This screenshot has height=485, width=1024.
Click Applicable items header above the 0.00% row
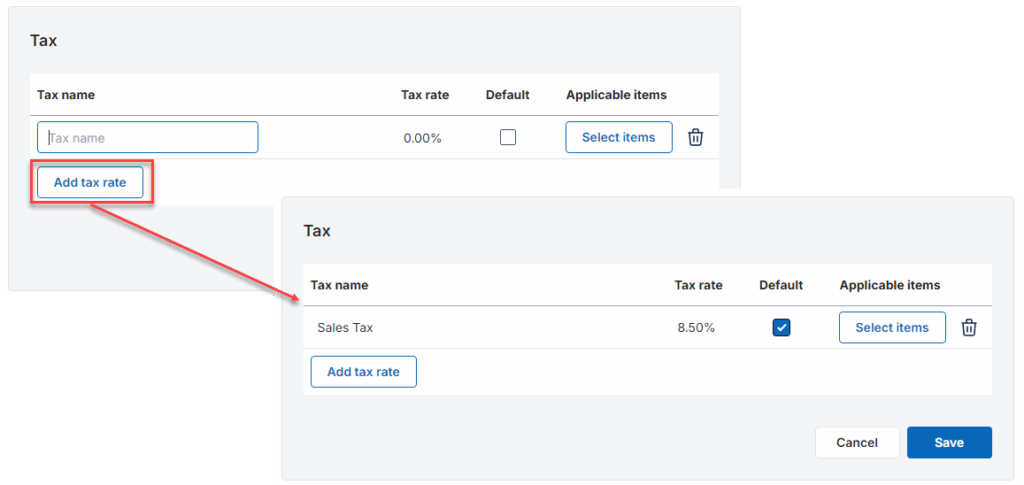point(616,95)
